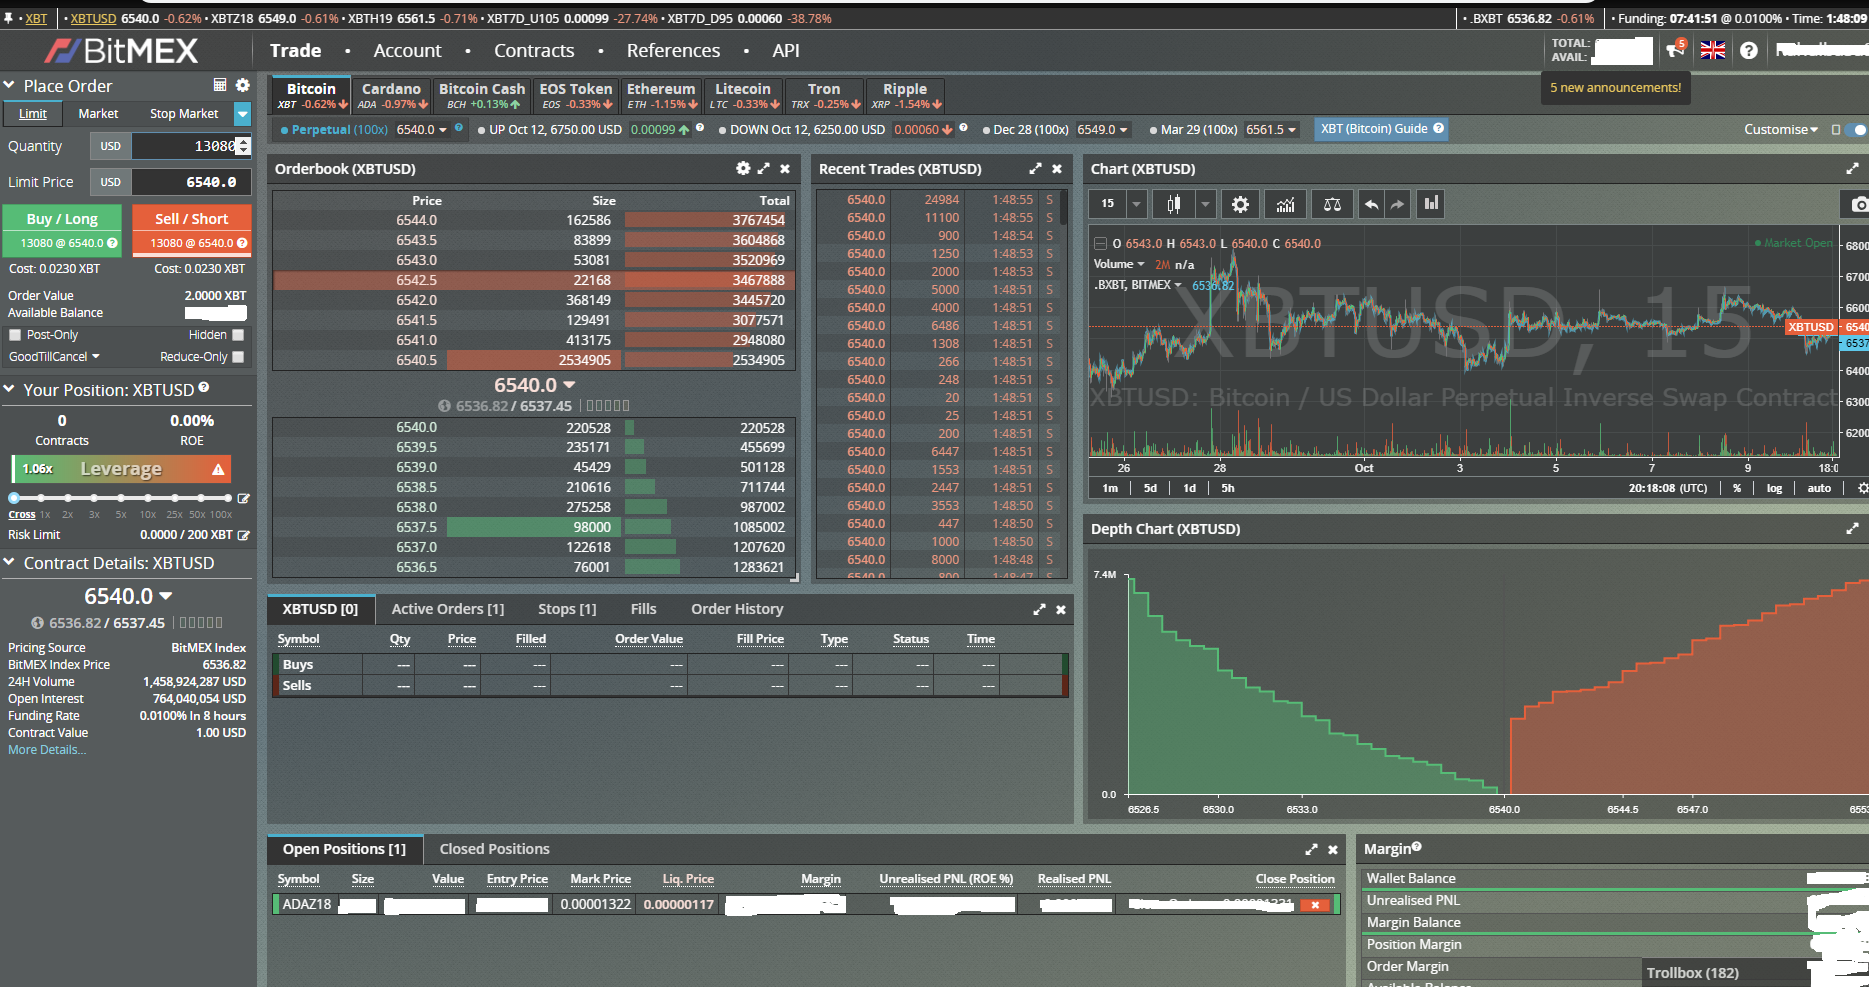Viewport: 1869px width, 987px height.
Task: Open the chart style dropdown arrow
Action: click(1205, 204)
